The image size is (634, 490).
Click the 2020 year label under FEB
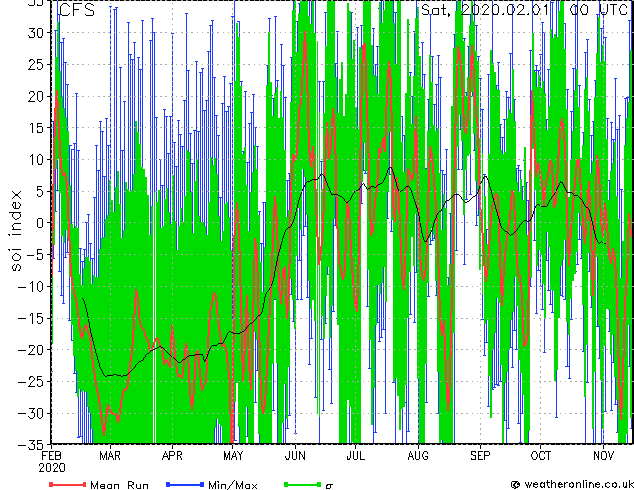coord(52,468)
